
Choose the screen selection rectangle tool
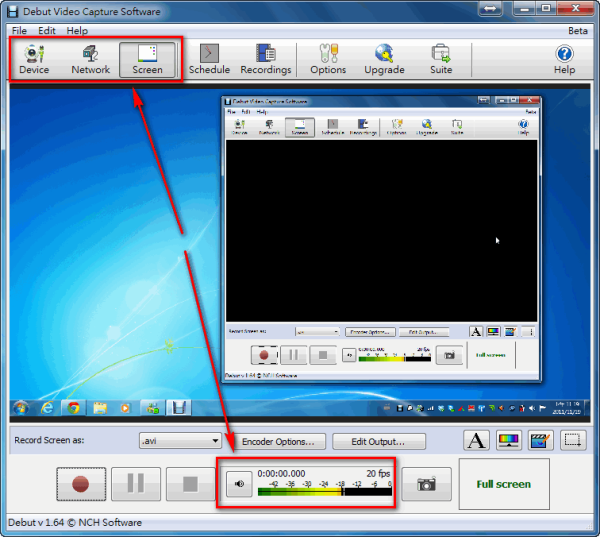[573, 440]
